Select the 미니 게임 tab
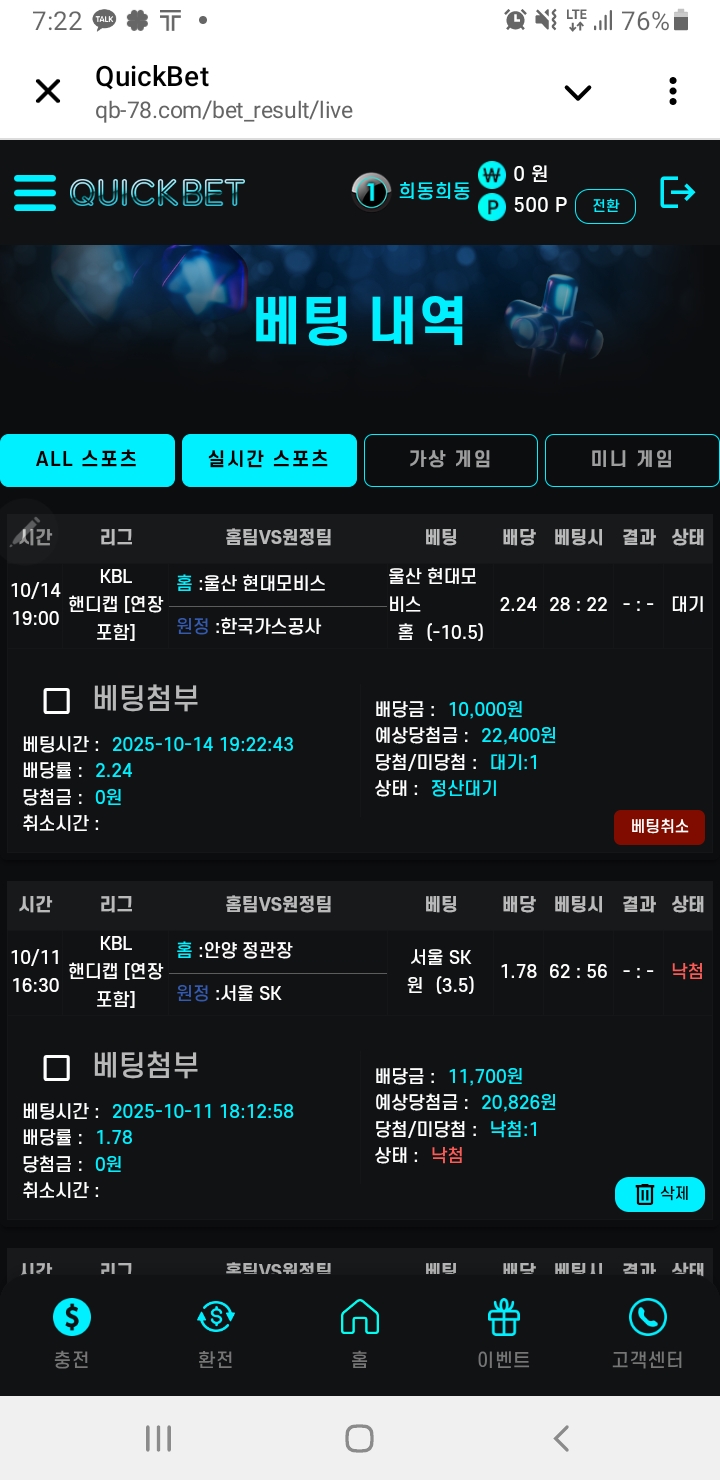The height and width of the screenshot is (1480, 720). [631, 460]
